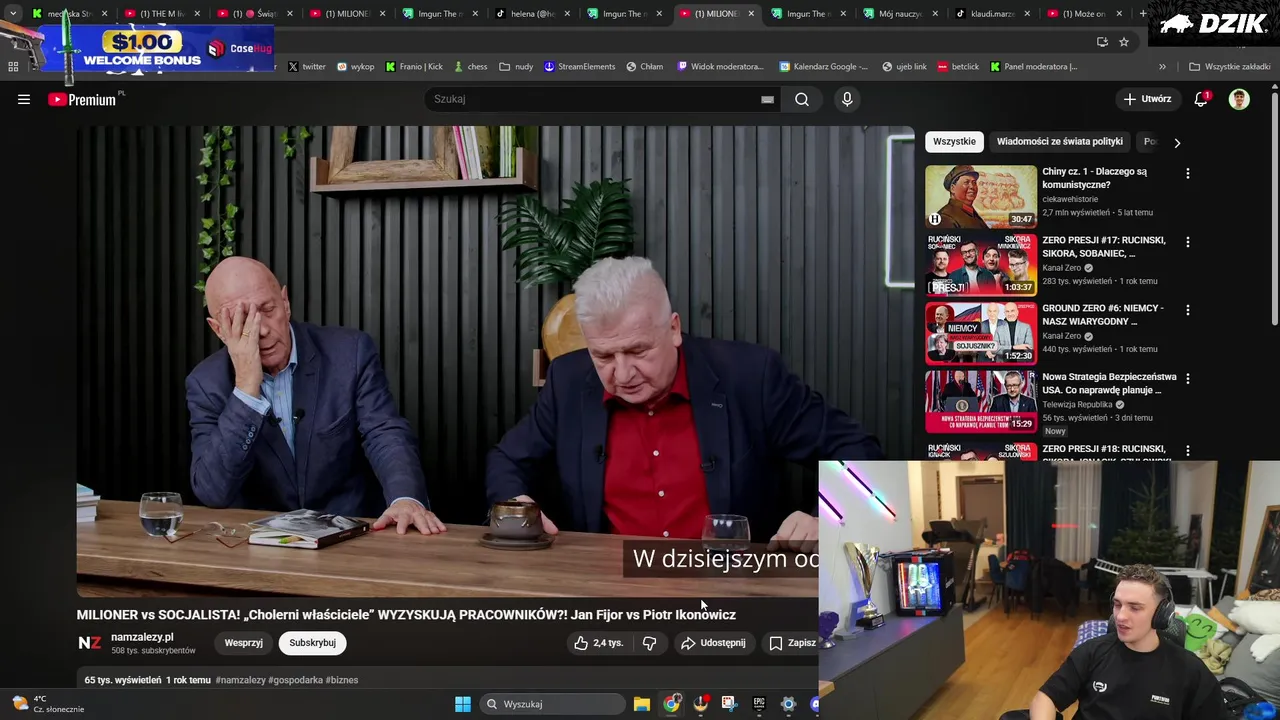Click the search magnifier button
The height and width of the screenshot is (720, 1280).
point(802,99)
